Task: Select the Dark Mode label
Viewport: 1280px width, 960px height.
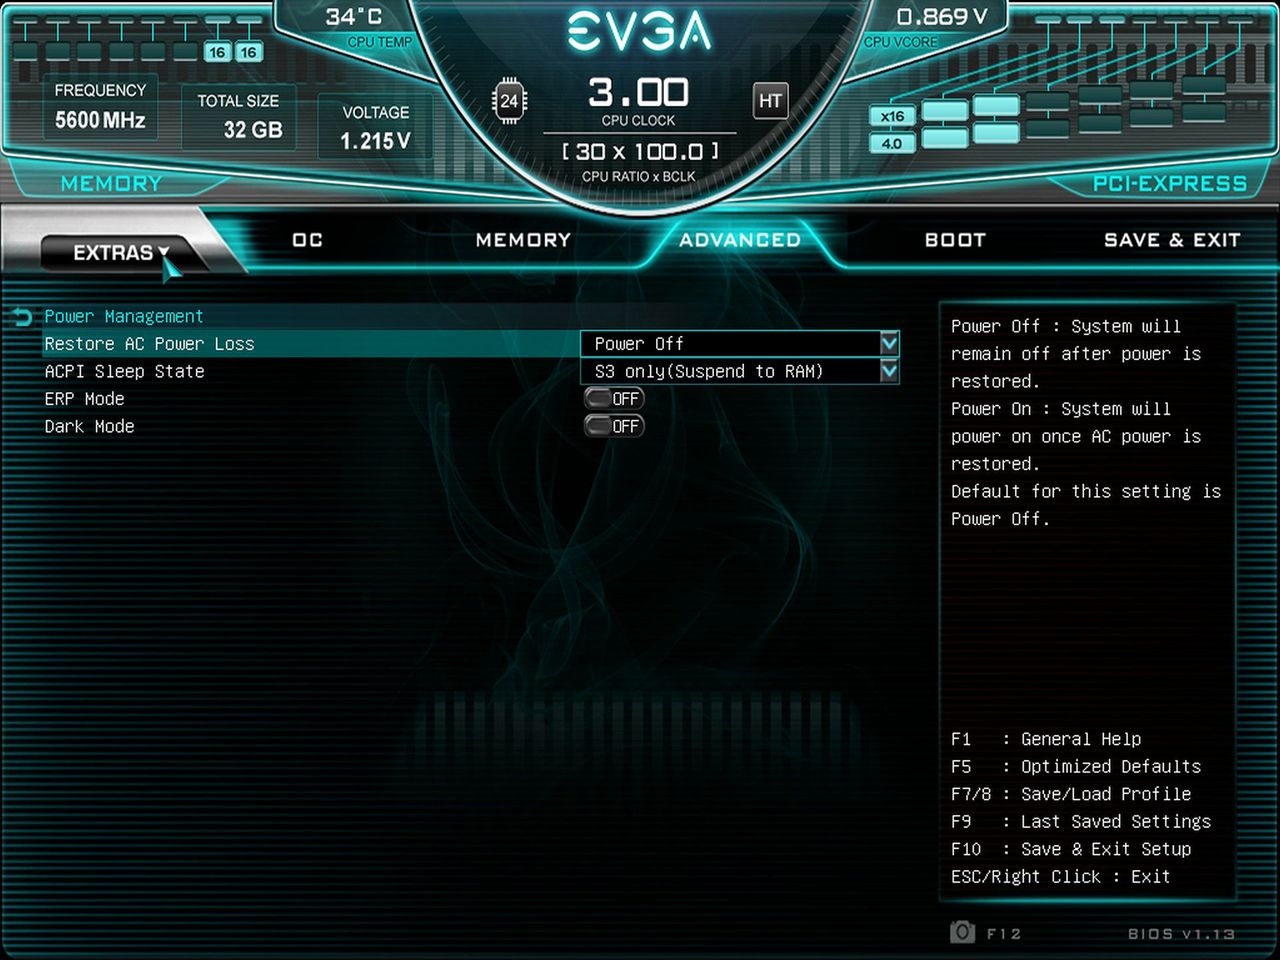Action: click(90, 426)
